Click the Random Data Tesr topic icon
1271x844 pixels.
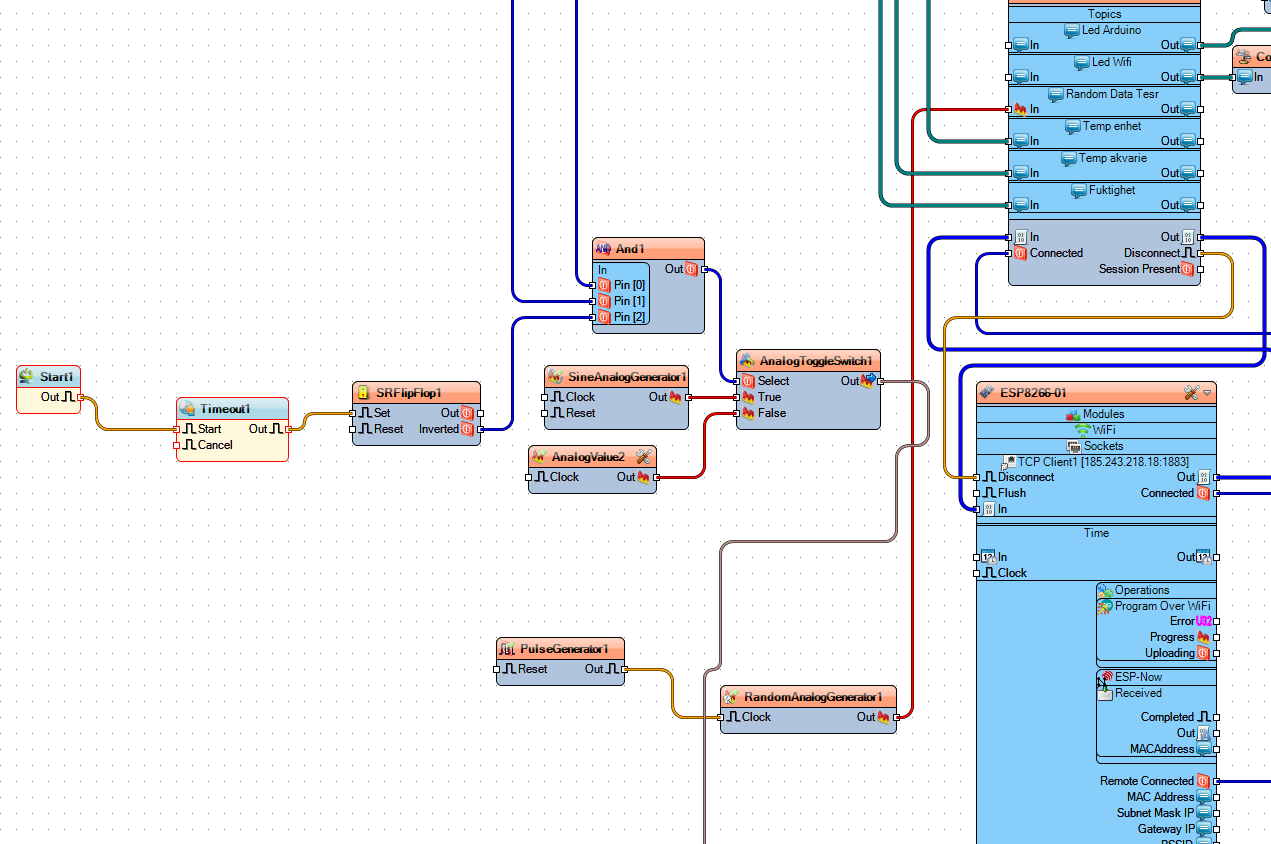tap(1056, 94)
